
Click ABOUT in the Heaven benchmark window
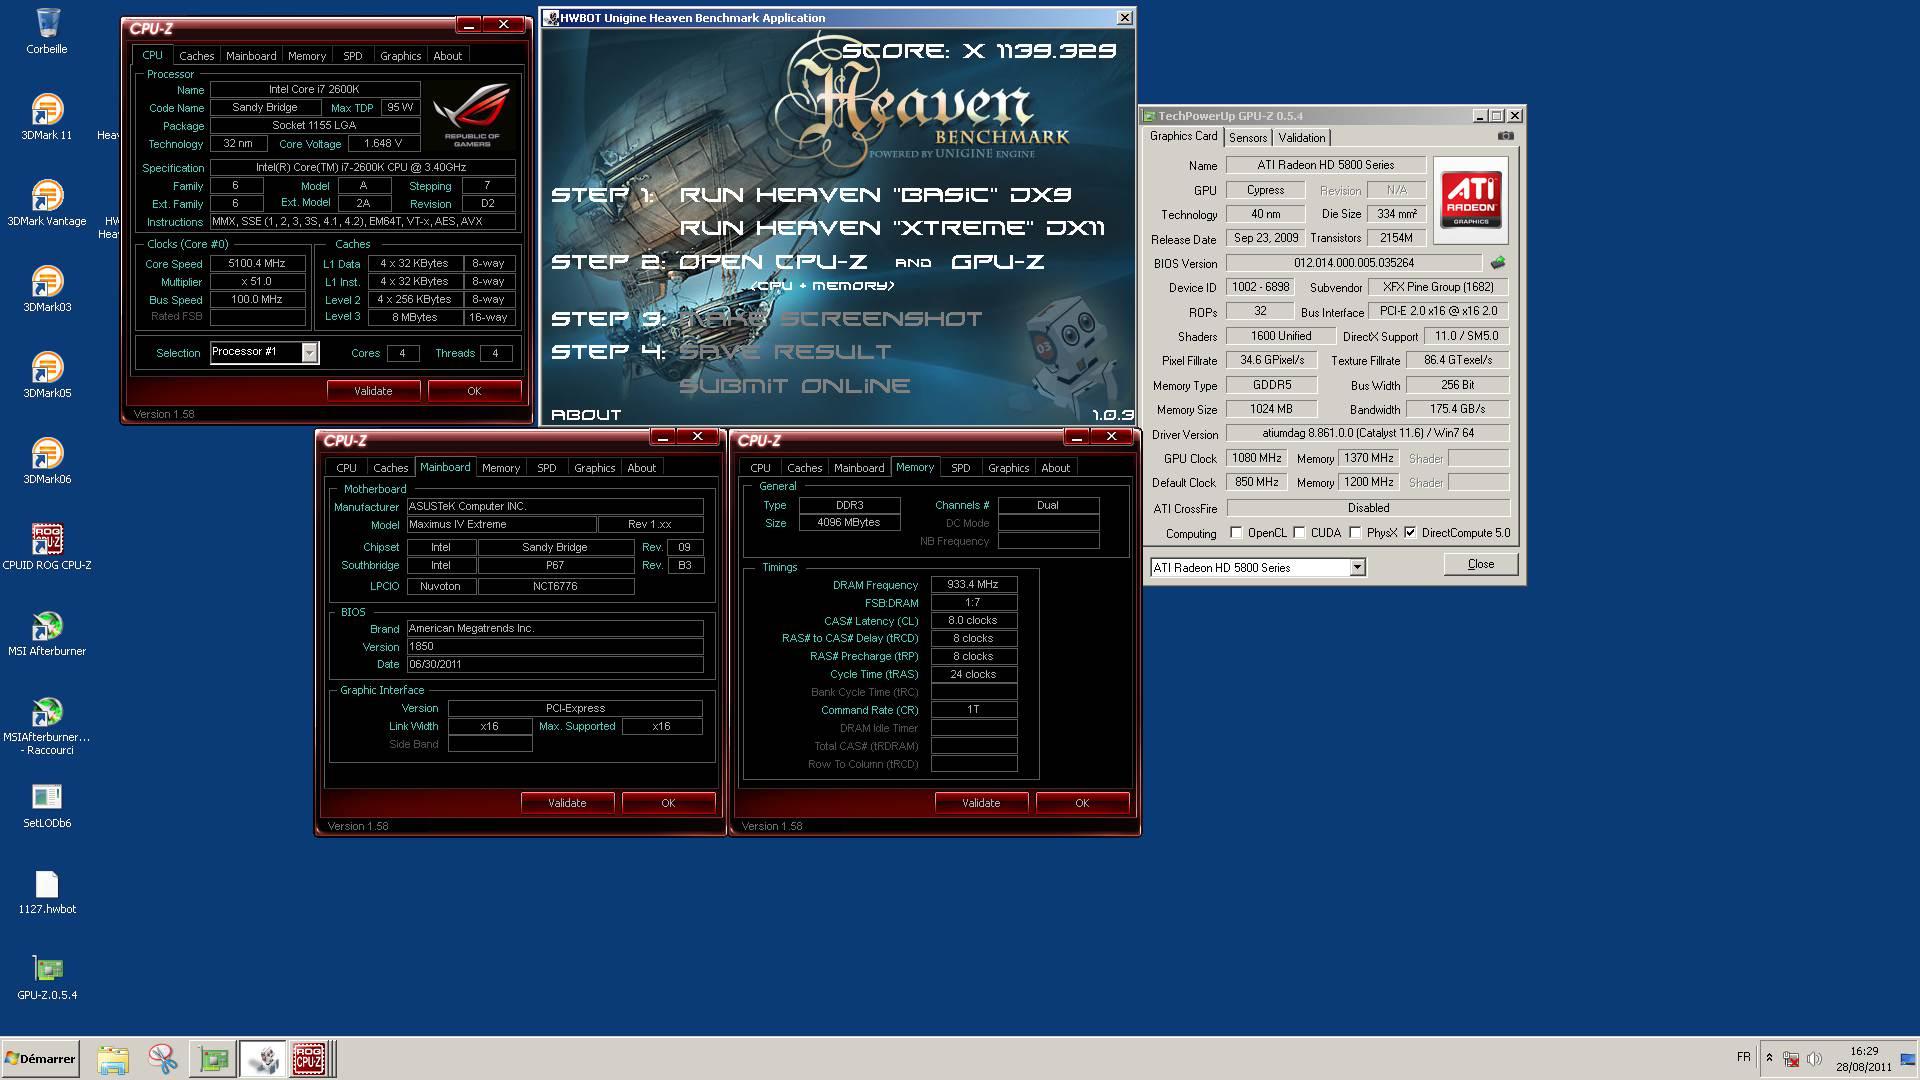coord(586,414)
